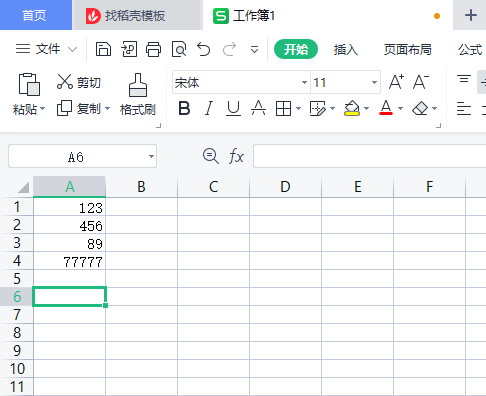Open the Paste options dropdown arrow

tap(42, 109)
